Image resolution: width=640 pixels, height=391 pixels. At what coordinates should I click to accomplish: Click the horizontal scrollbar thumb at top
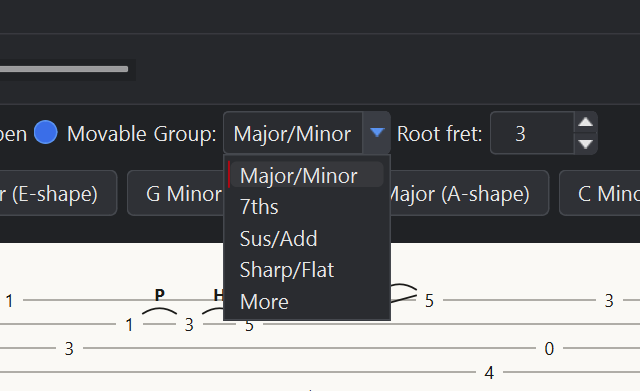tap(64, 69)
